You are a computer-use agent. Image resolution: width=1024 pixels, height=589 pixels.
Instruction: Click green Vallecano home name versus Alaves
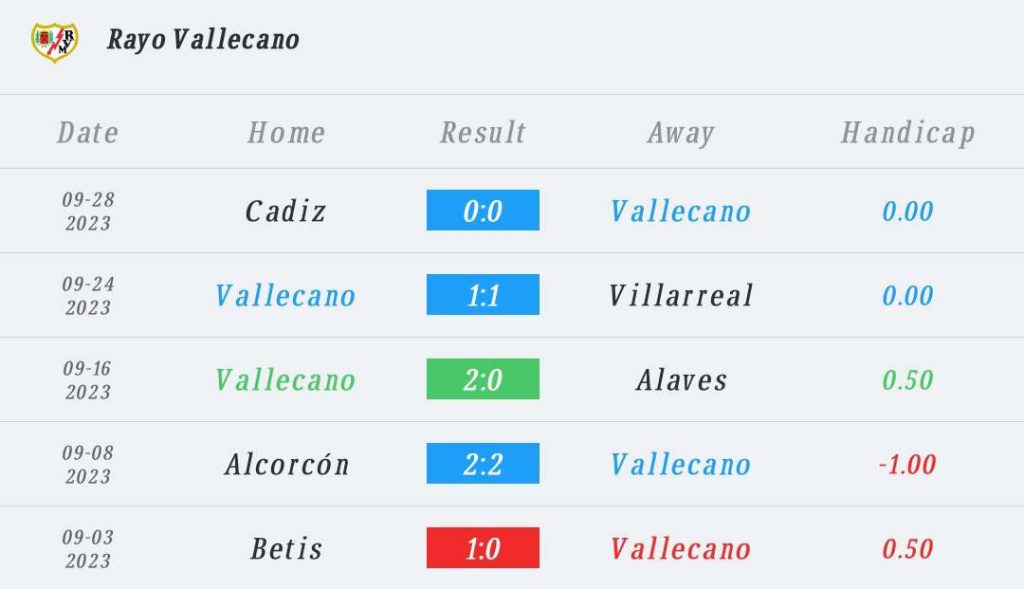click(285, 379)
